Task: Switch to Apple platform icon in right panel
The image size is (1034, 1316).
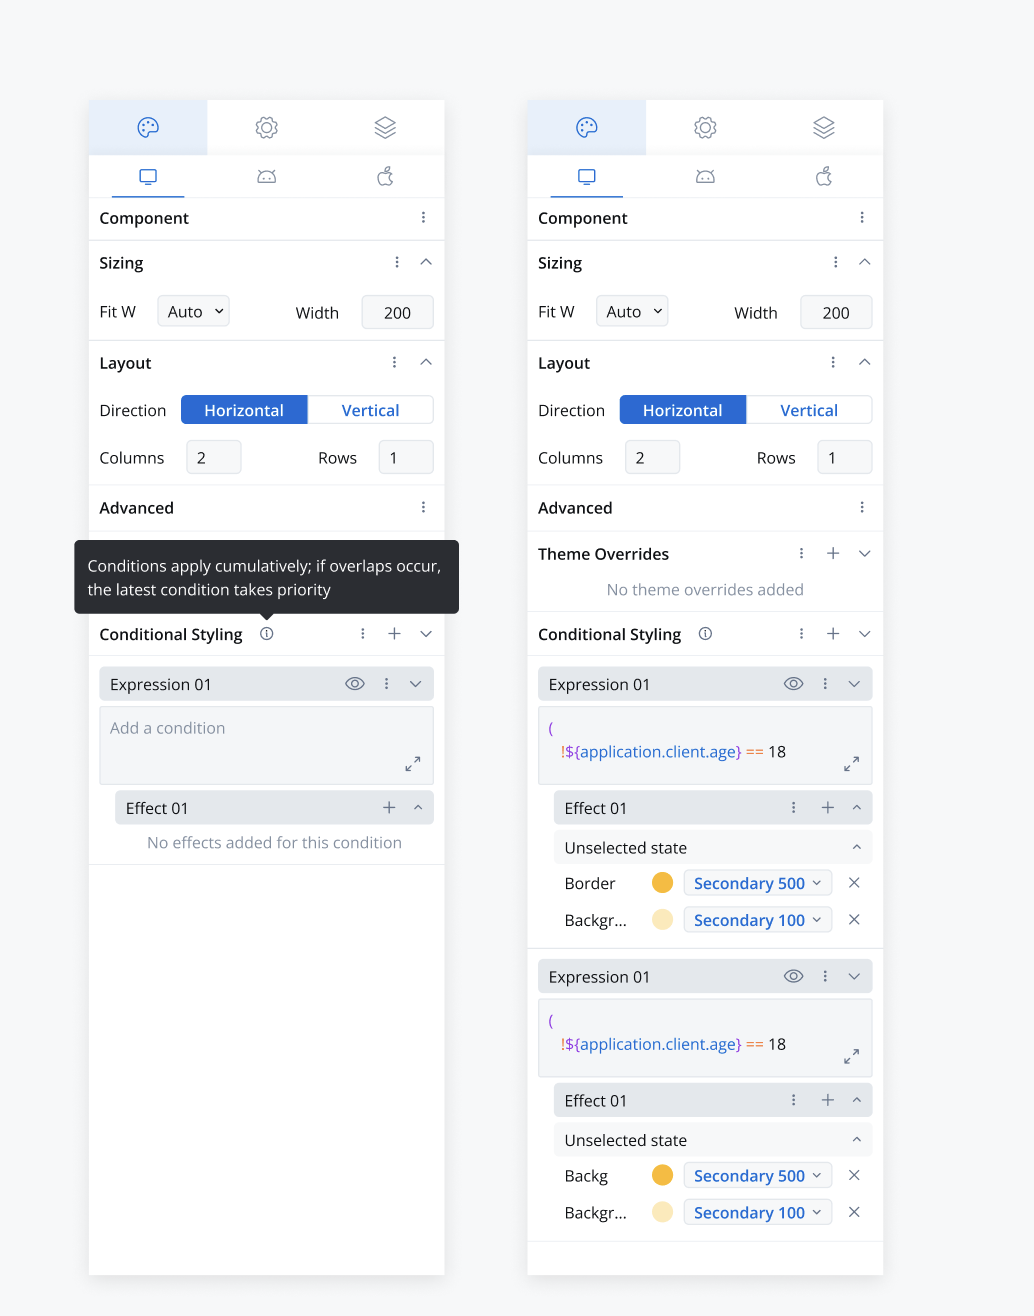Action: (x=824, y=177)
